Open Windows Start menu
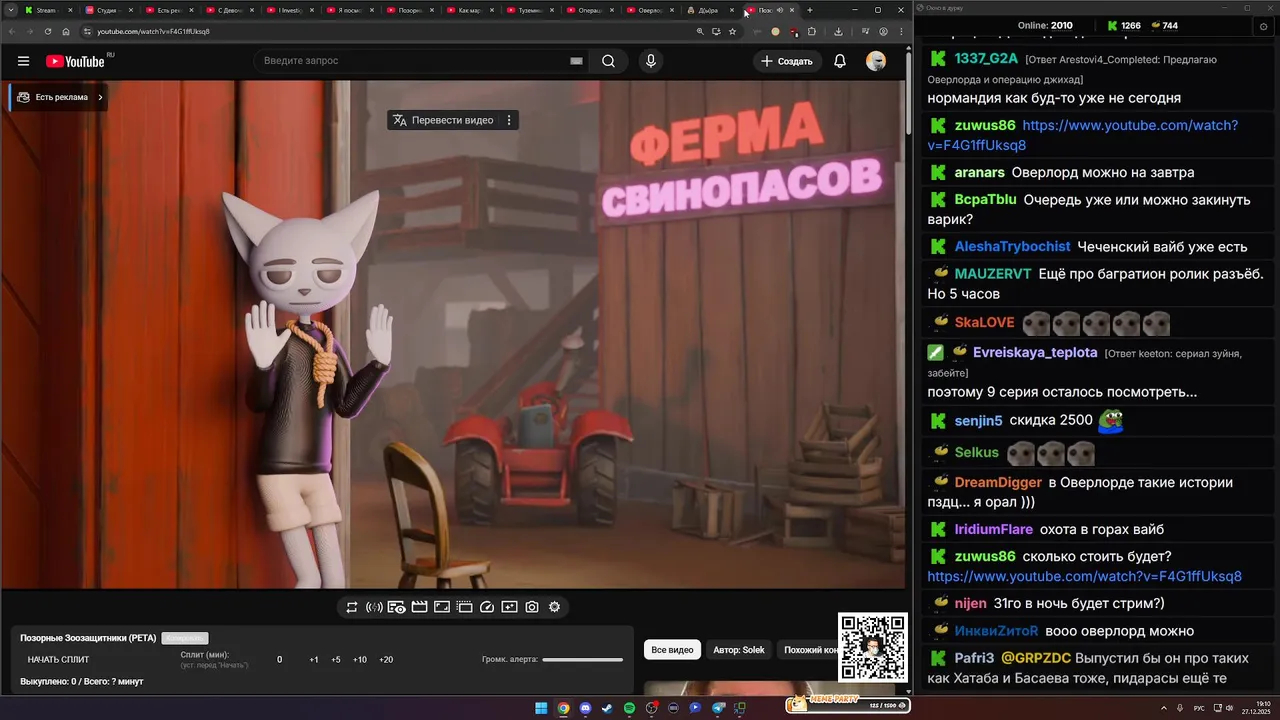Screen dimensions: 1280x720 (x=541, y=708)
